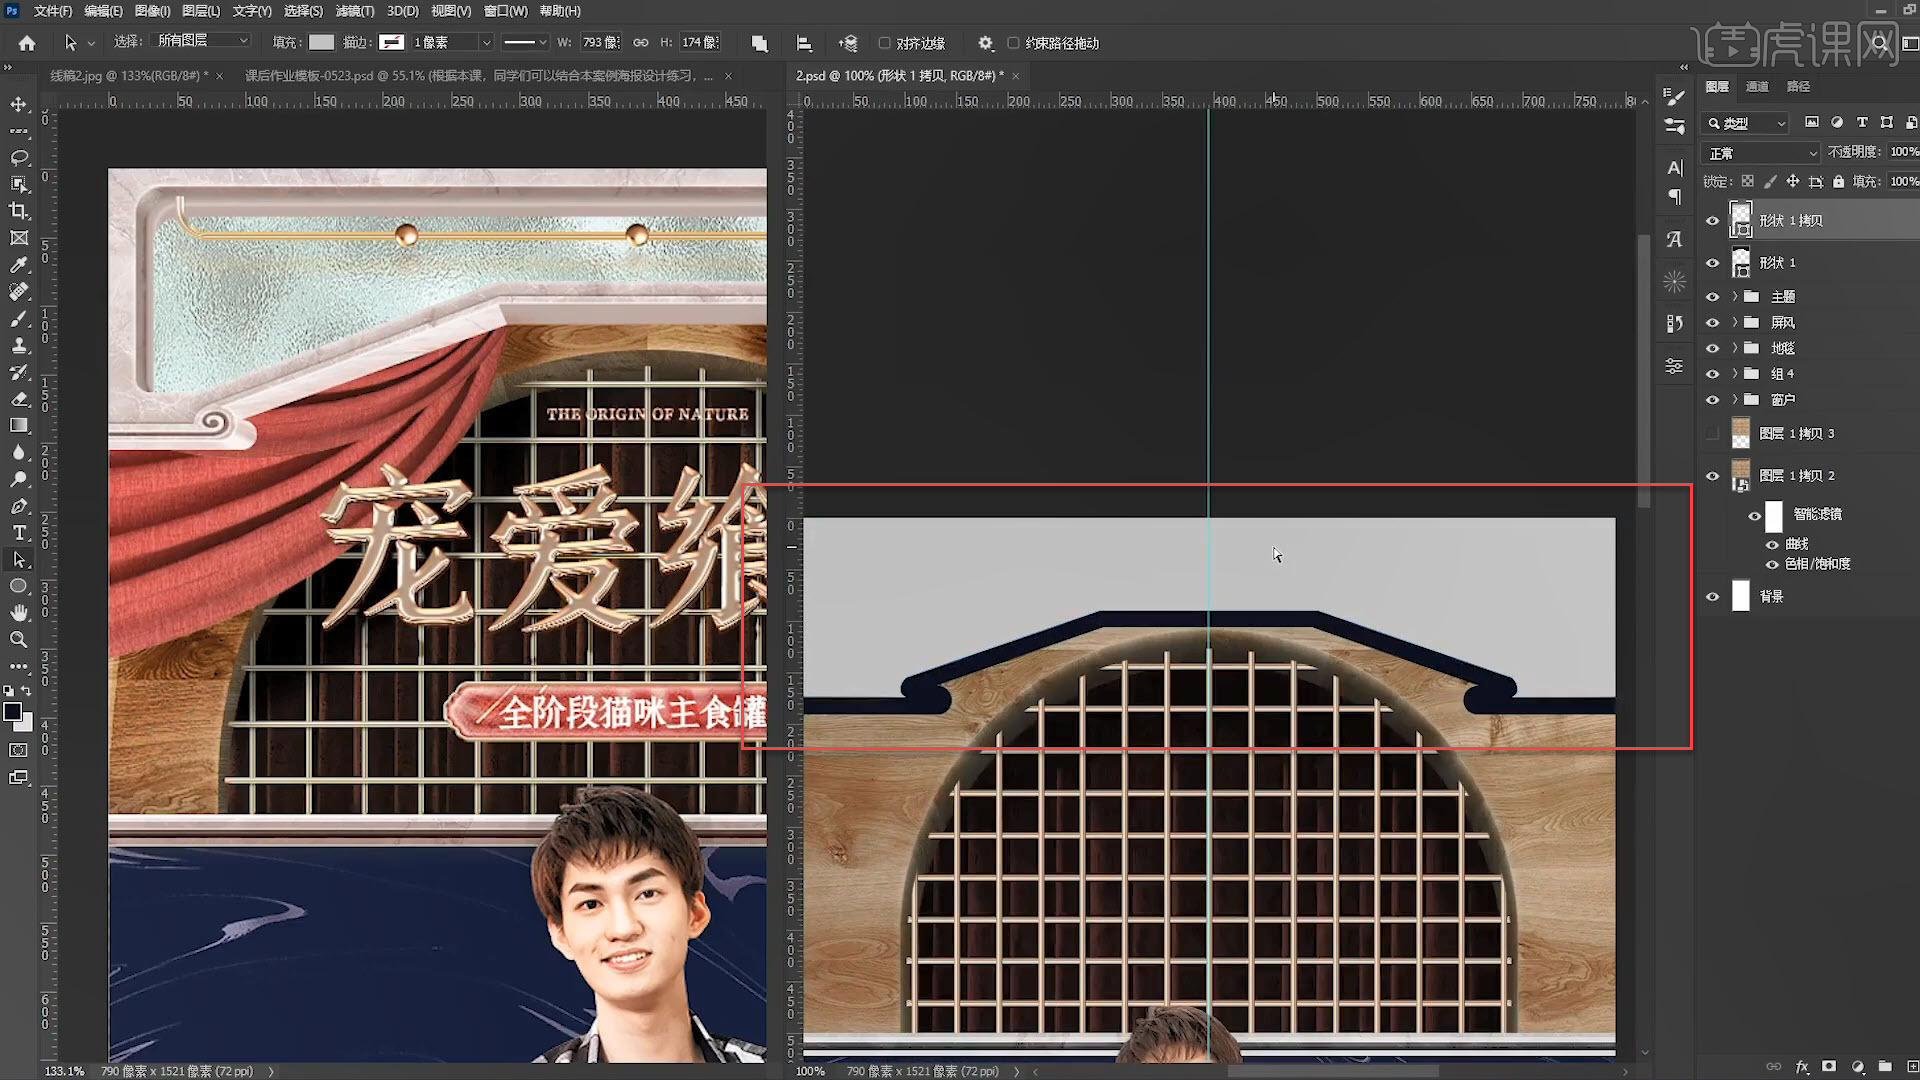1920x1080 pixels.
Task: Open the 正常 blend mode dropdown
Action: pos(1762,153)
